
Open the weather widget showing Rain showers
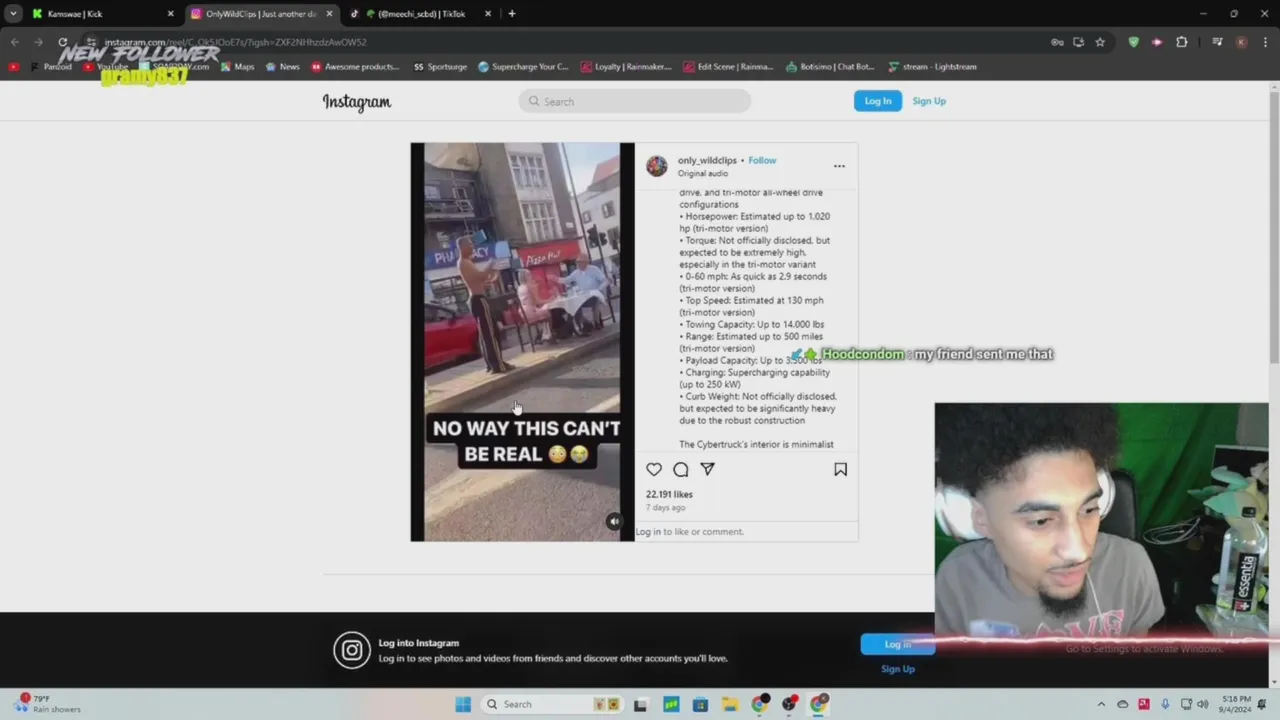click(x=47, y=704)
